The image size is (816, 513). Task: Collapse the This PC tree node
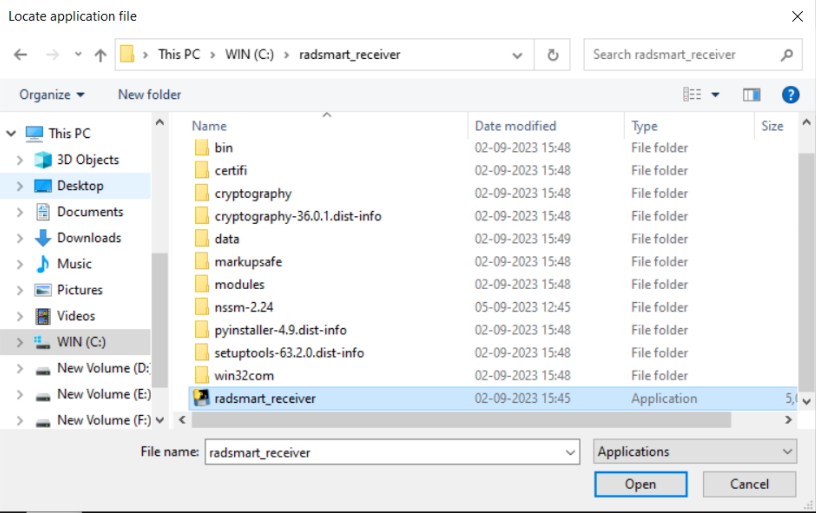coord(11,134)
